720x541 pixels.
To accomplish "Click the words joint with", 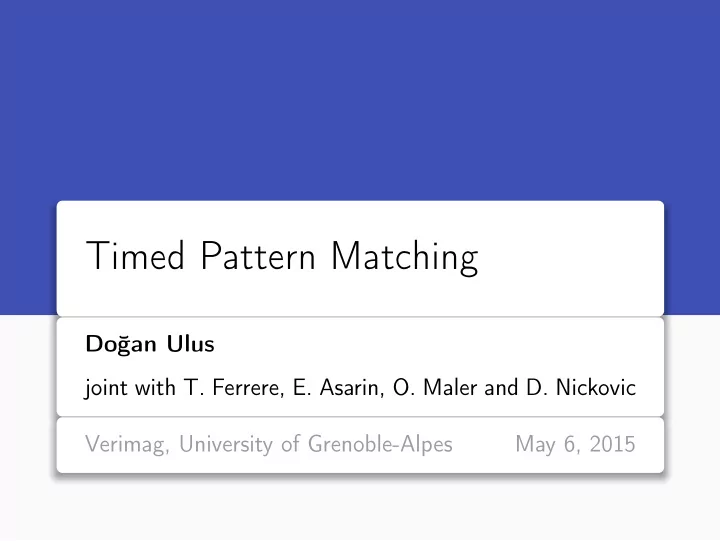I will click(x=129, y=388).
